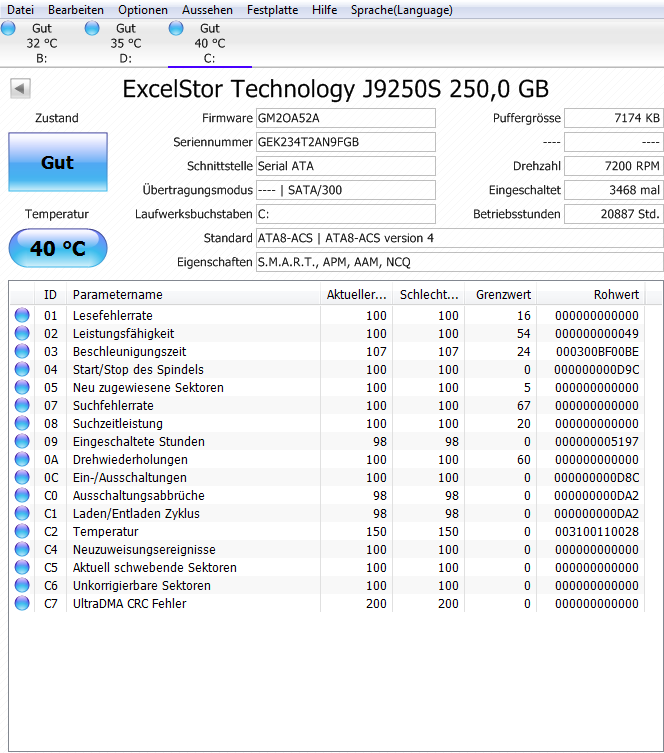
Task: Click status orb for drive B:
Action: point(8,28)
